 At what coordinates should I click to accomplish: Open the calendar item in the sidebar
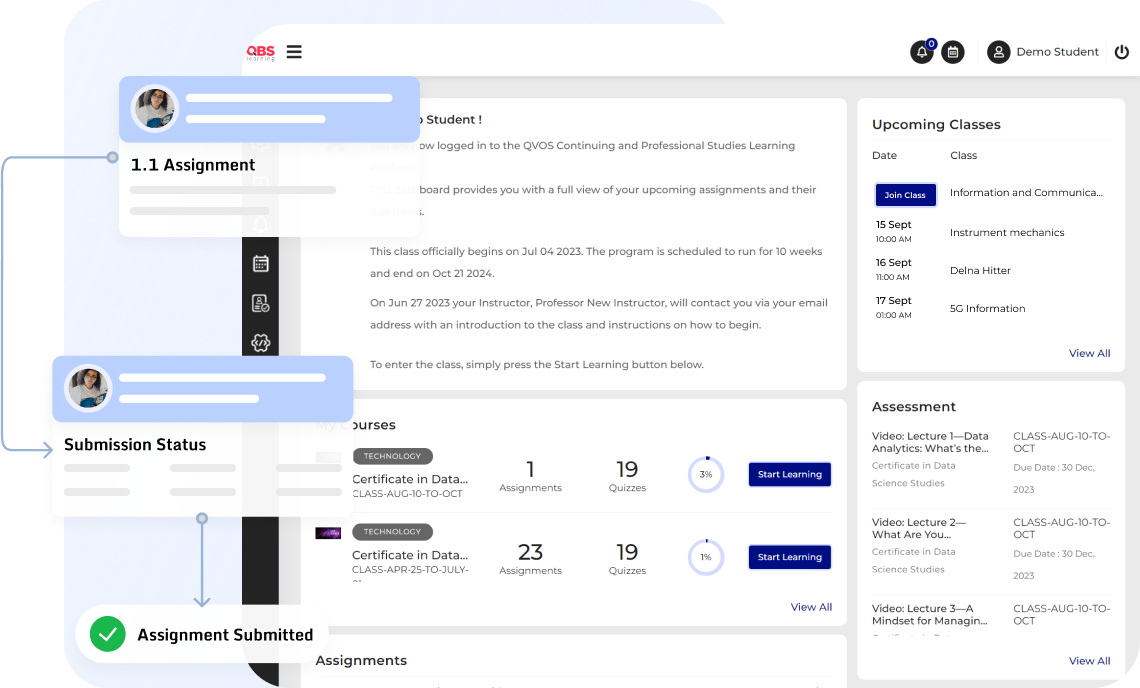pyautogui.click(x=261, y=264)
